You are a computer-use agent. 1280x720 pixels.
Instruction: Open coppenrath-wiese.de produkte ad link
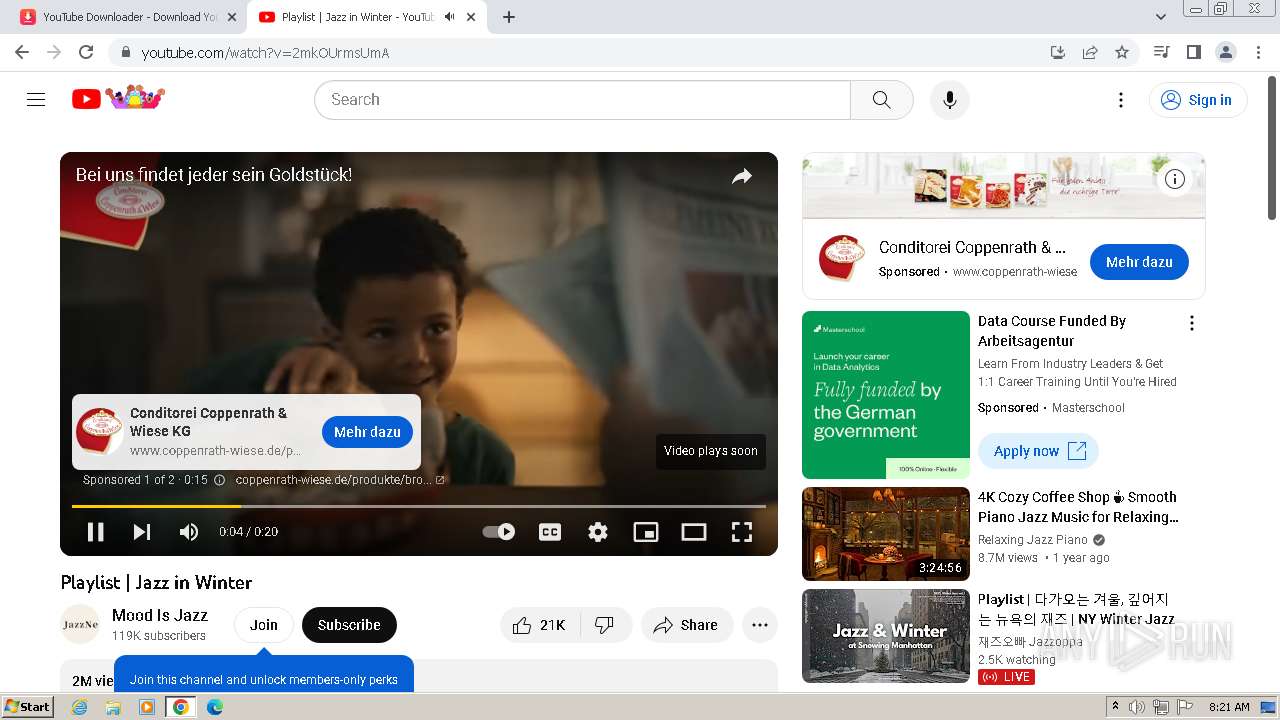(x=339, y=480)
